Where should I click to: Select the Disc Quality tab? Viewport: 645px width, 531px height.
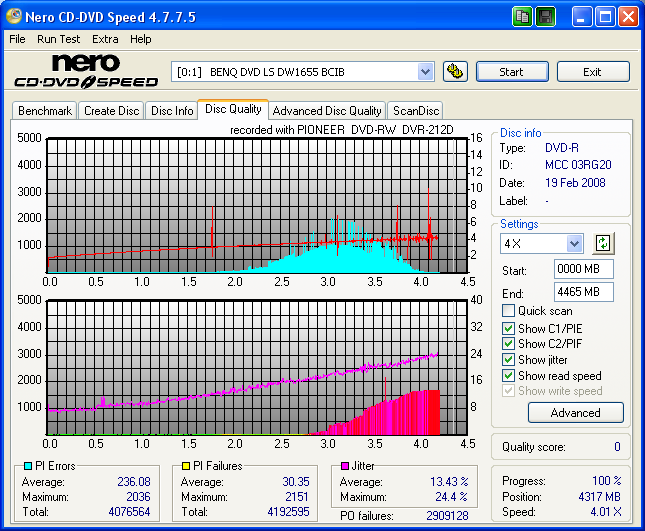(x=233, y=109)
